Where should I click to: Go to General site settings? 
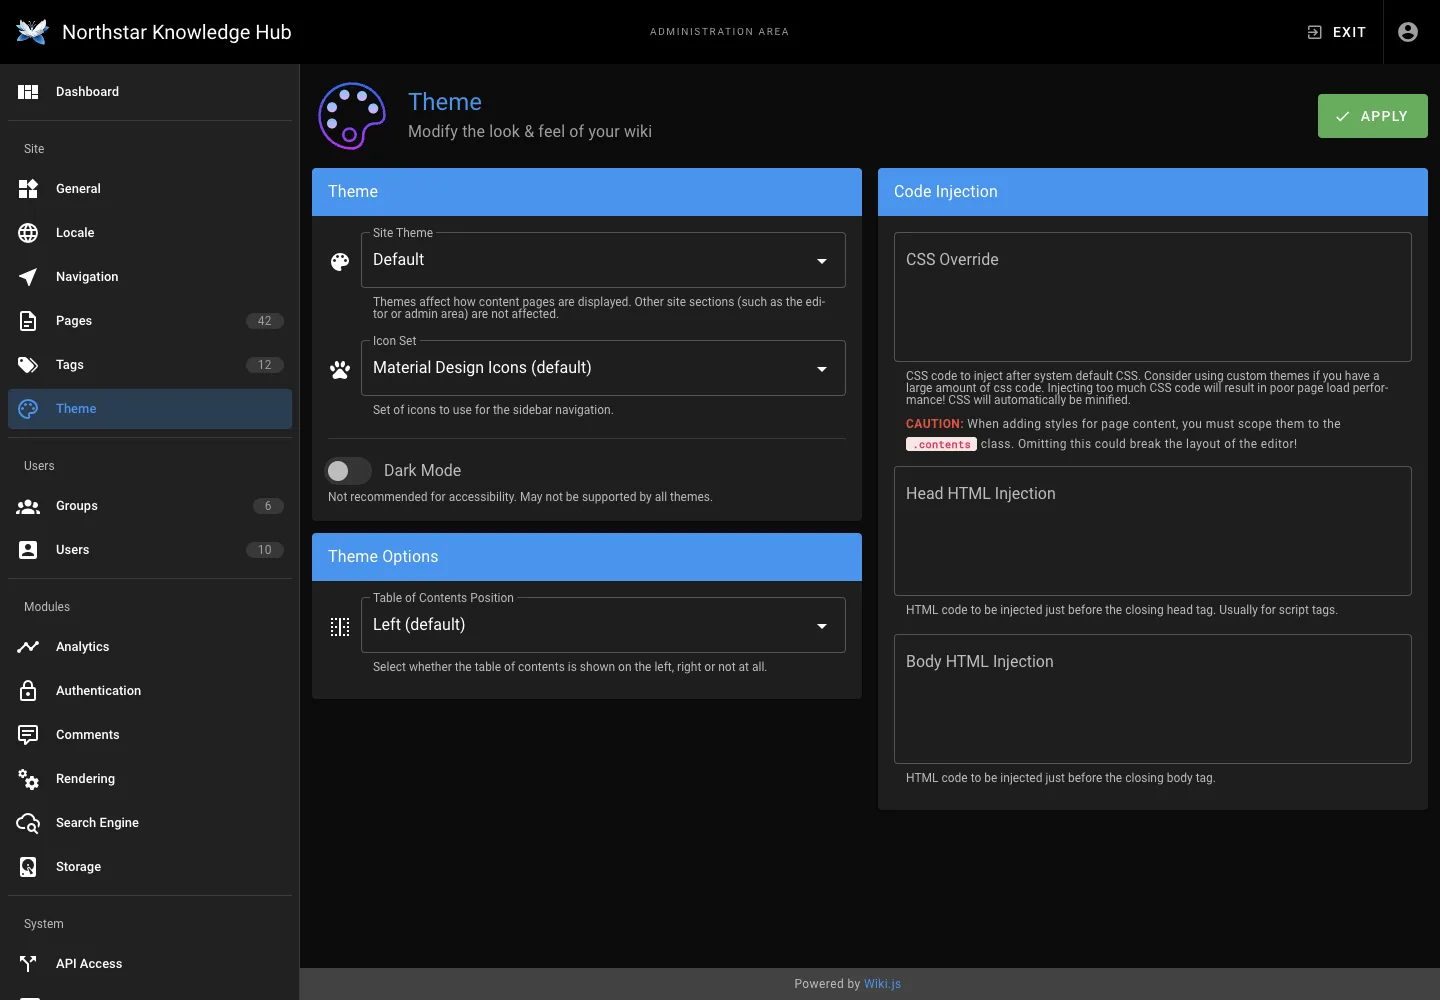(150, 189)
